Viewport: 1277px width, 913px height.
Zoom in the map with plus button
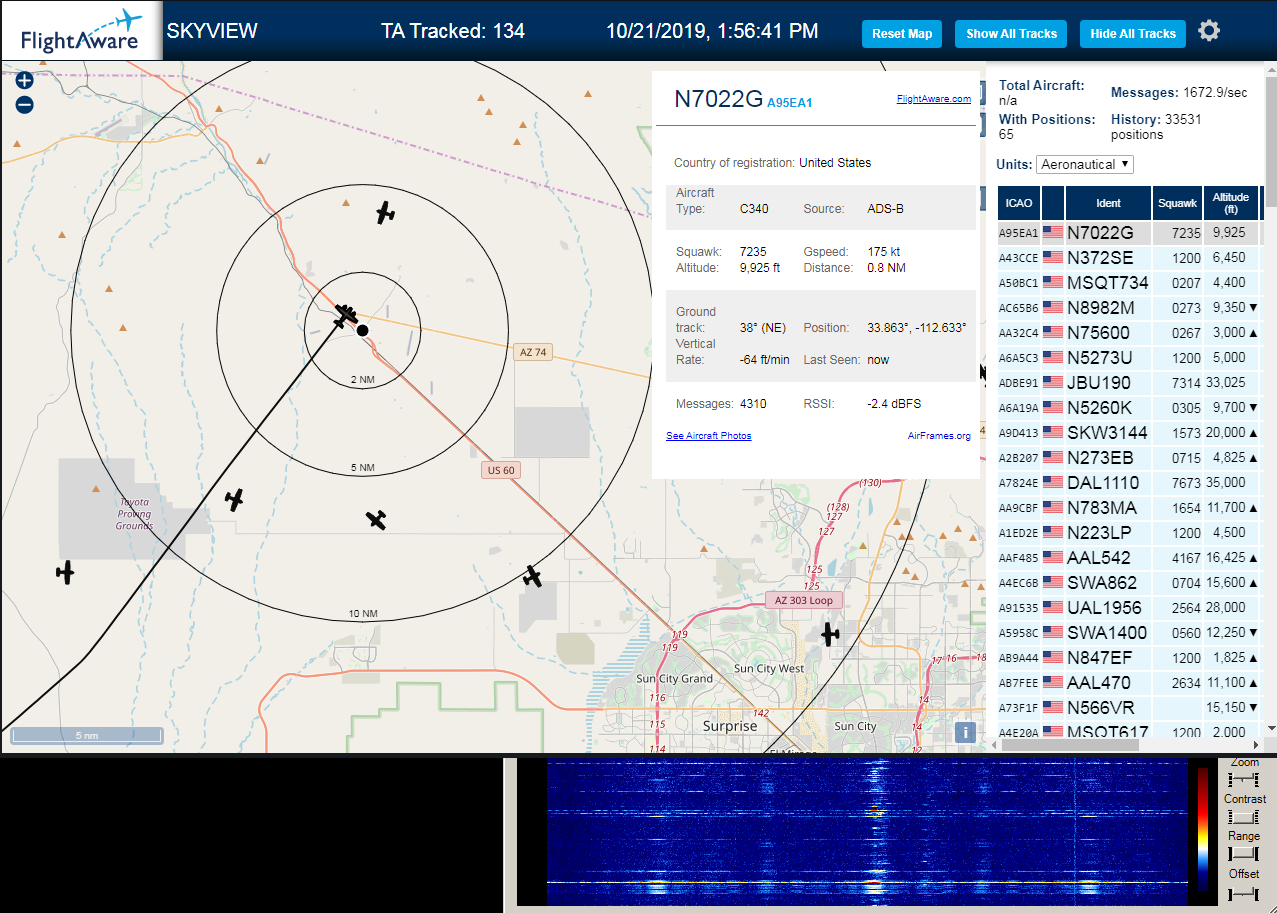pyautogui.click(x=25, y=80)
